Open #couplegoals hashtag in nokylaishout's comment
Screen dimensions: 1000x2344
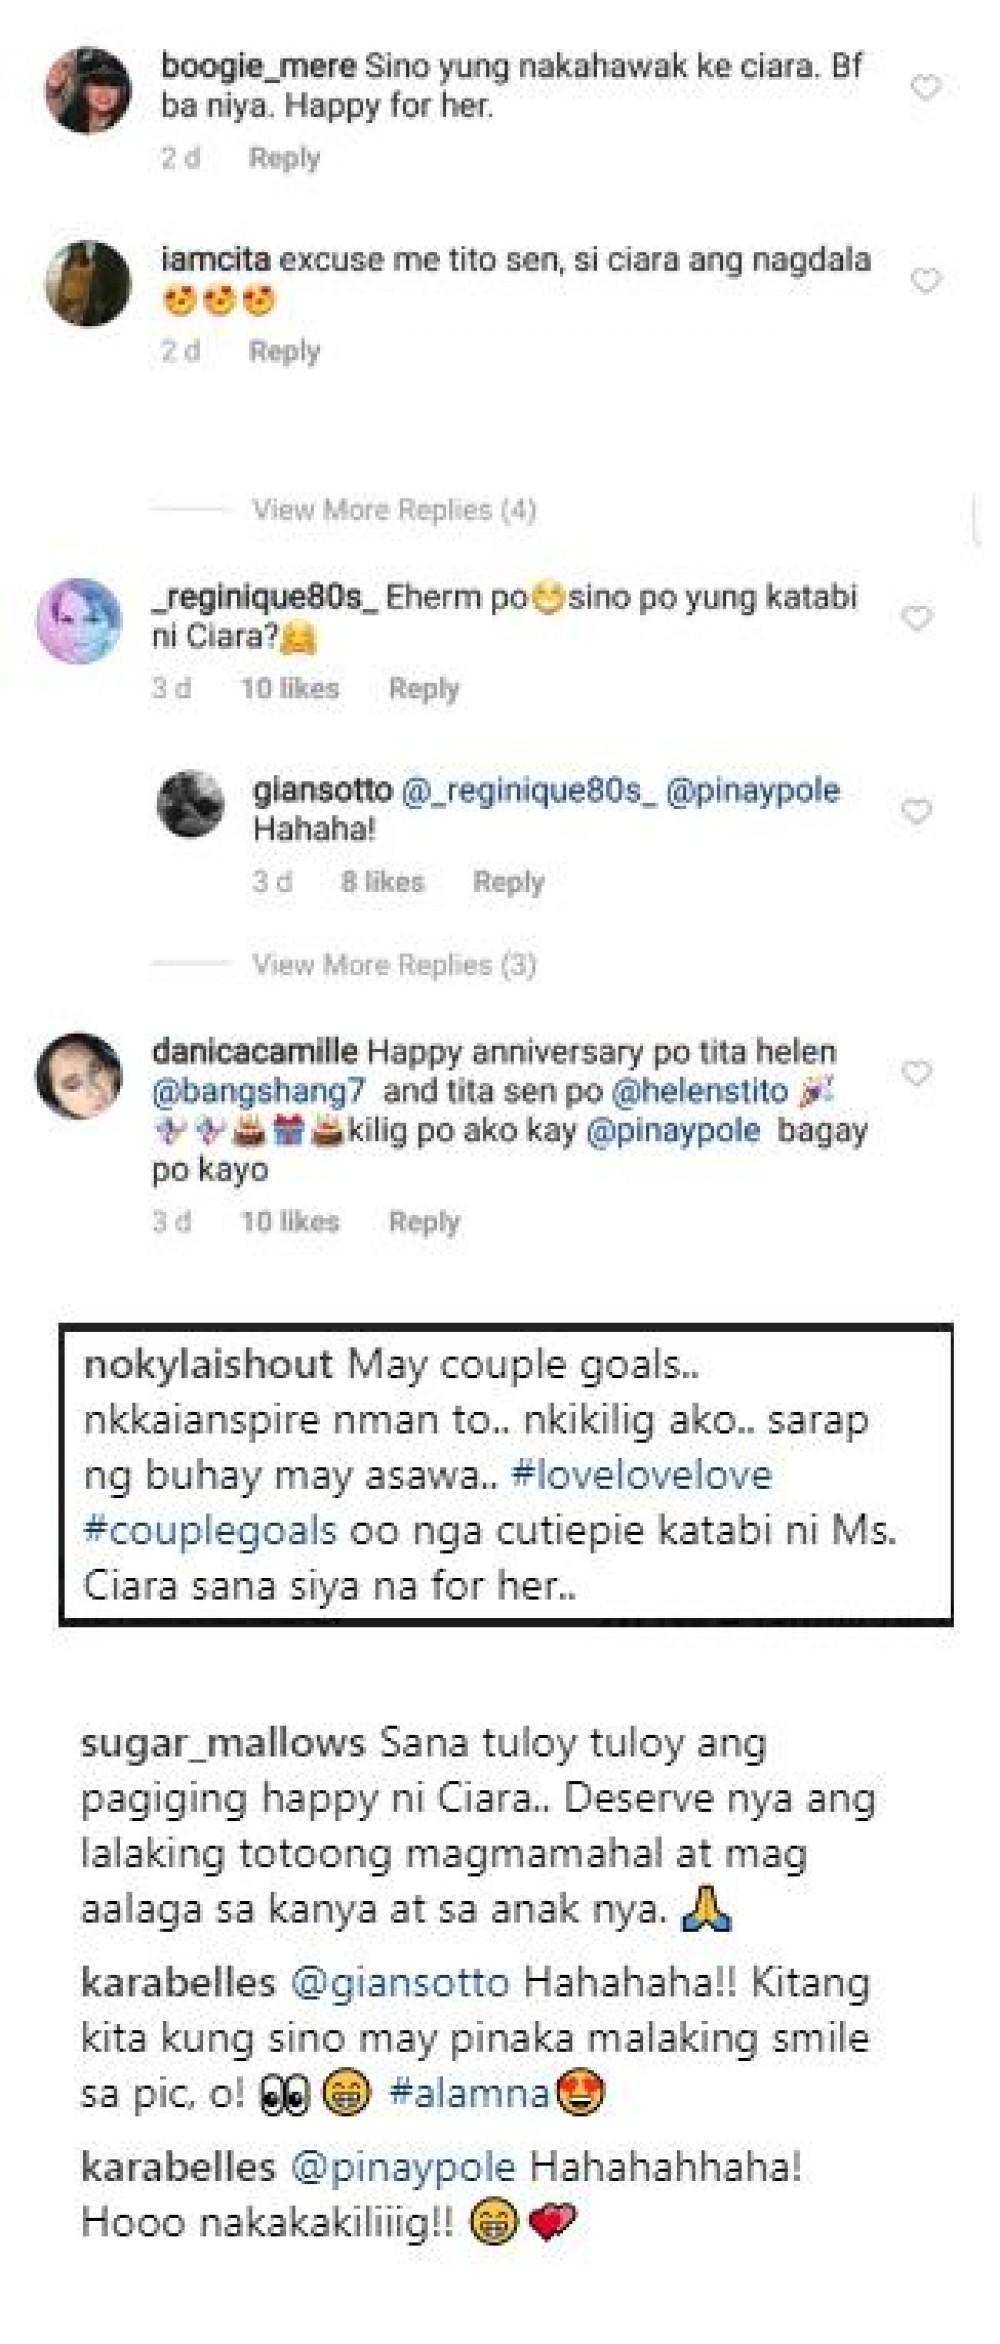pyautogui.click(x=210, y=1531)
